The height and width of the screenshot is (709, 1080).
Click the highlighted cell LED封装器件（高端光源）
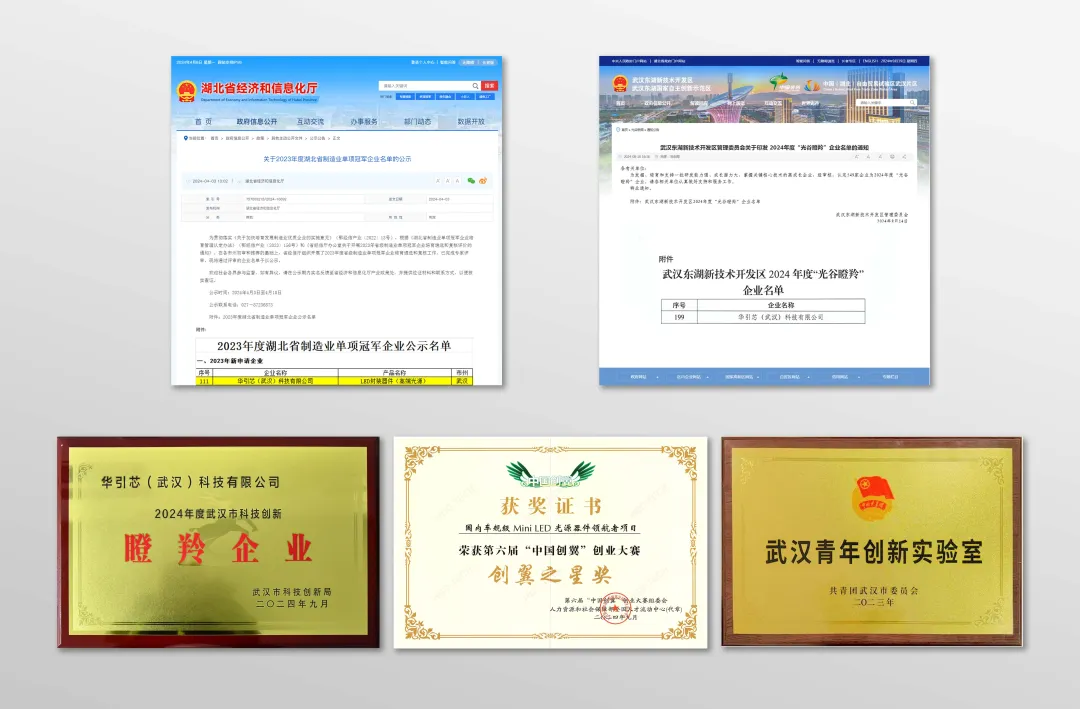(393, 381)
